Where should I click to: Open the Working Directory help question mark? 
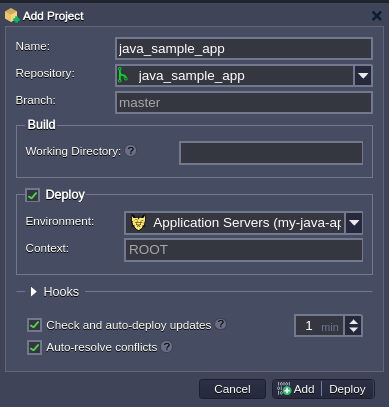[x=130, y=151]
